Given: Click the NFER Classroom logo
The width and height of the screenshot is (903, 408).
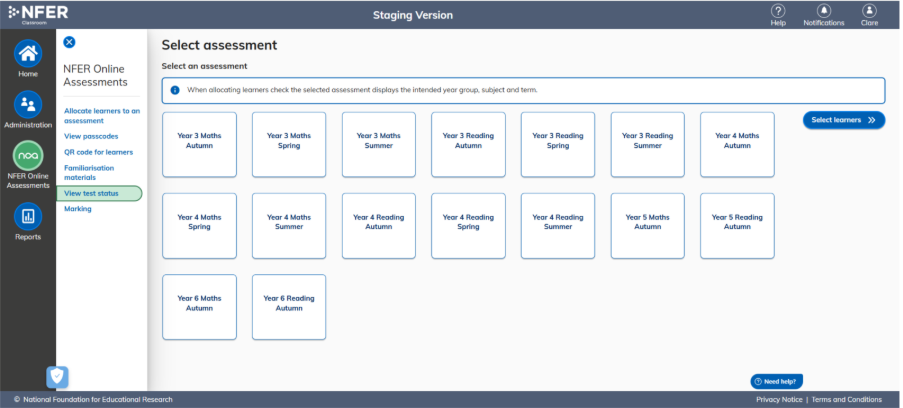Looking at the screenshot, I should coord(38,14).
